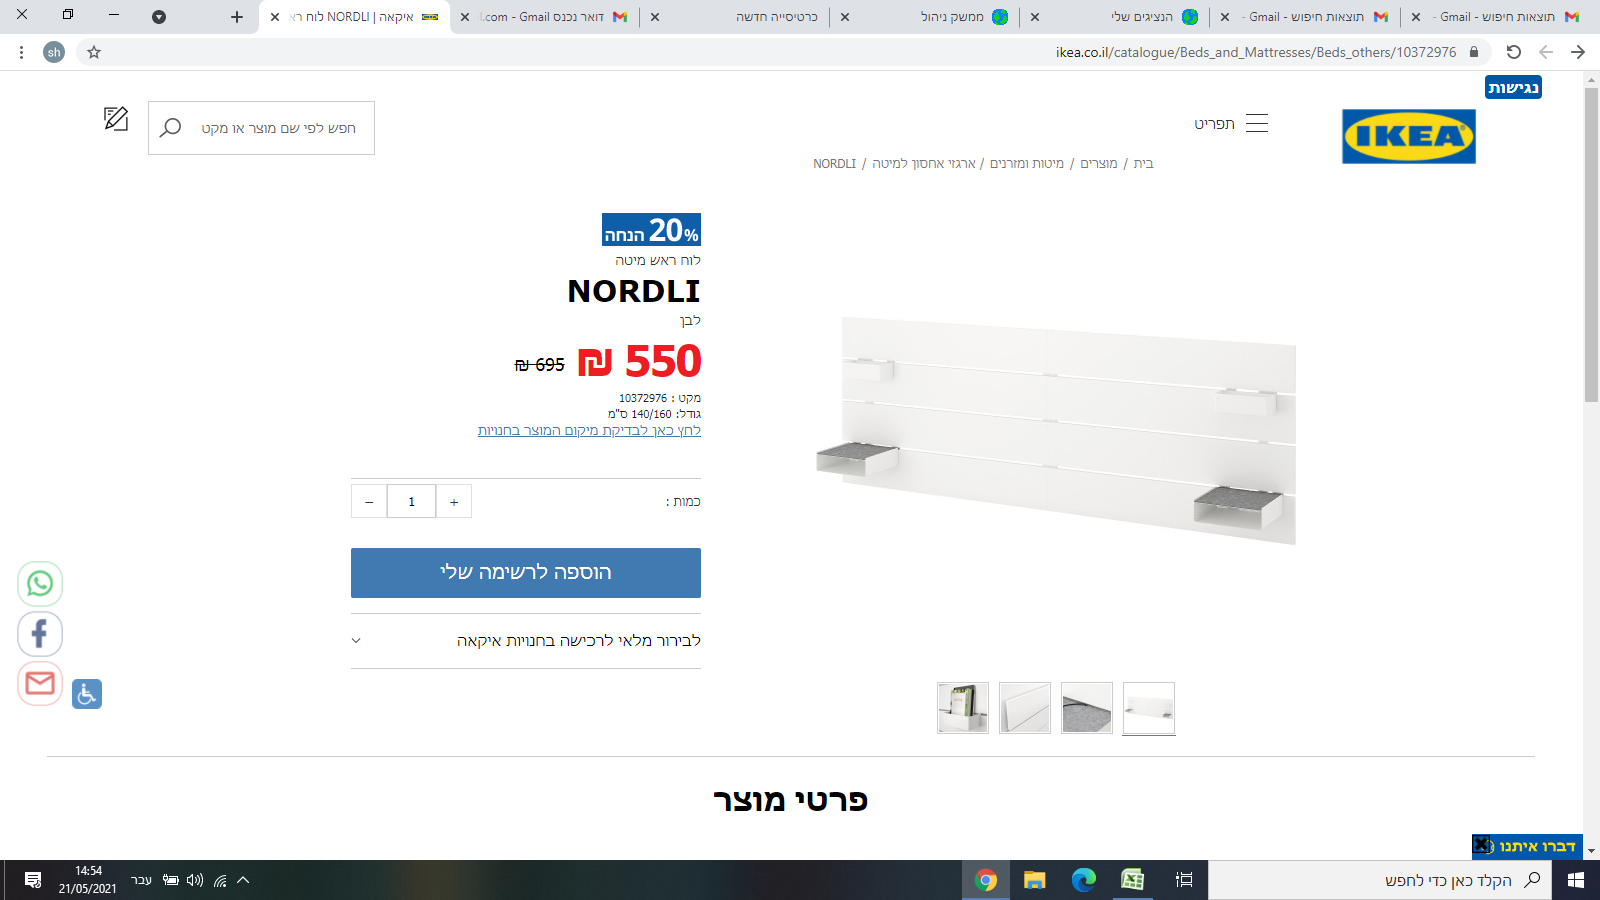This screenshot has width=1600, height=900.
Task: Go to IKEA logo homepage
Action: tap(1408, 136)
